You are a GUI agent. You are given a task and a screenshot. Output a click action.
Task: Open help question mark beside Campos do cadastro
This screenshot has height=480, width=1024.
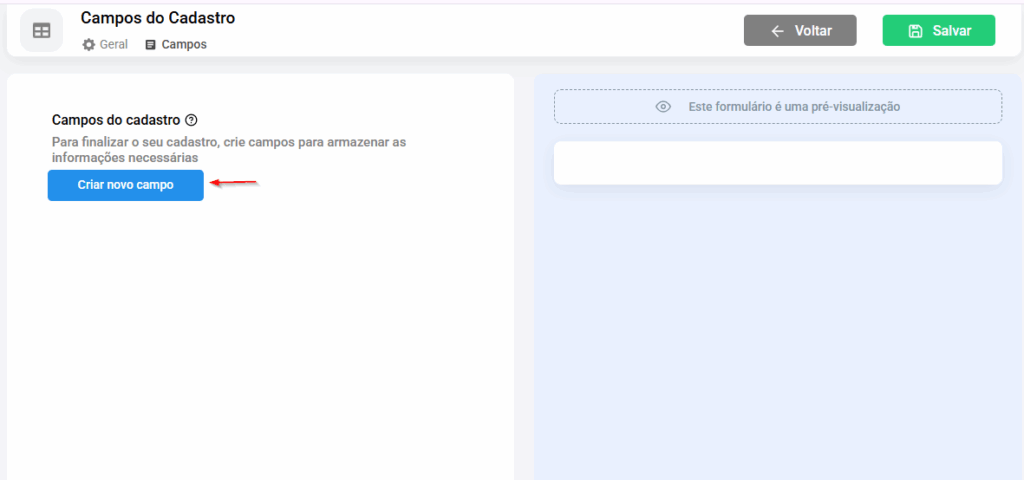[x=191, y=120]
